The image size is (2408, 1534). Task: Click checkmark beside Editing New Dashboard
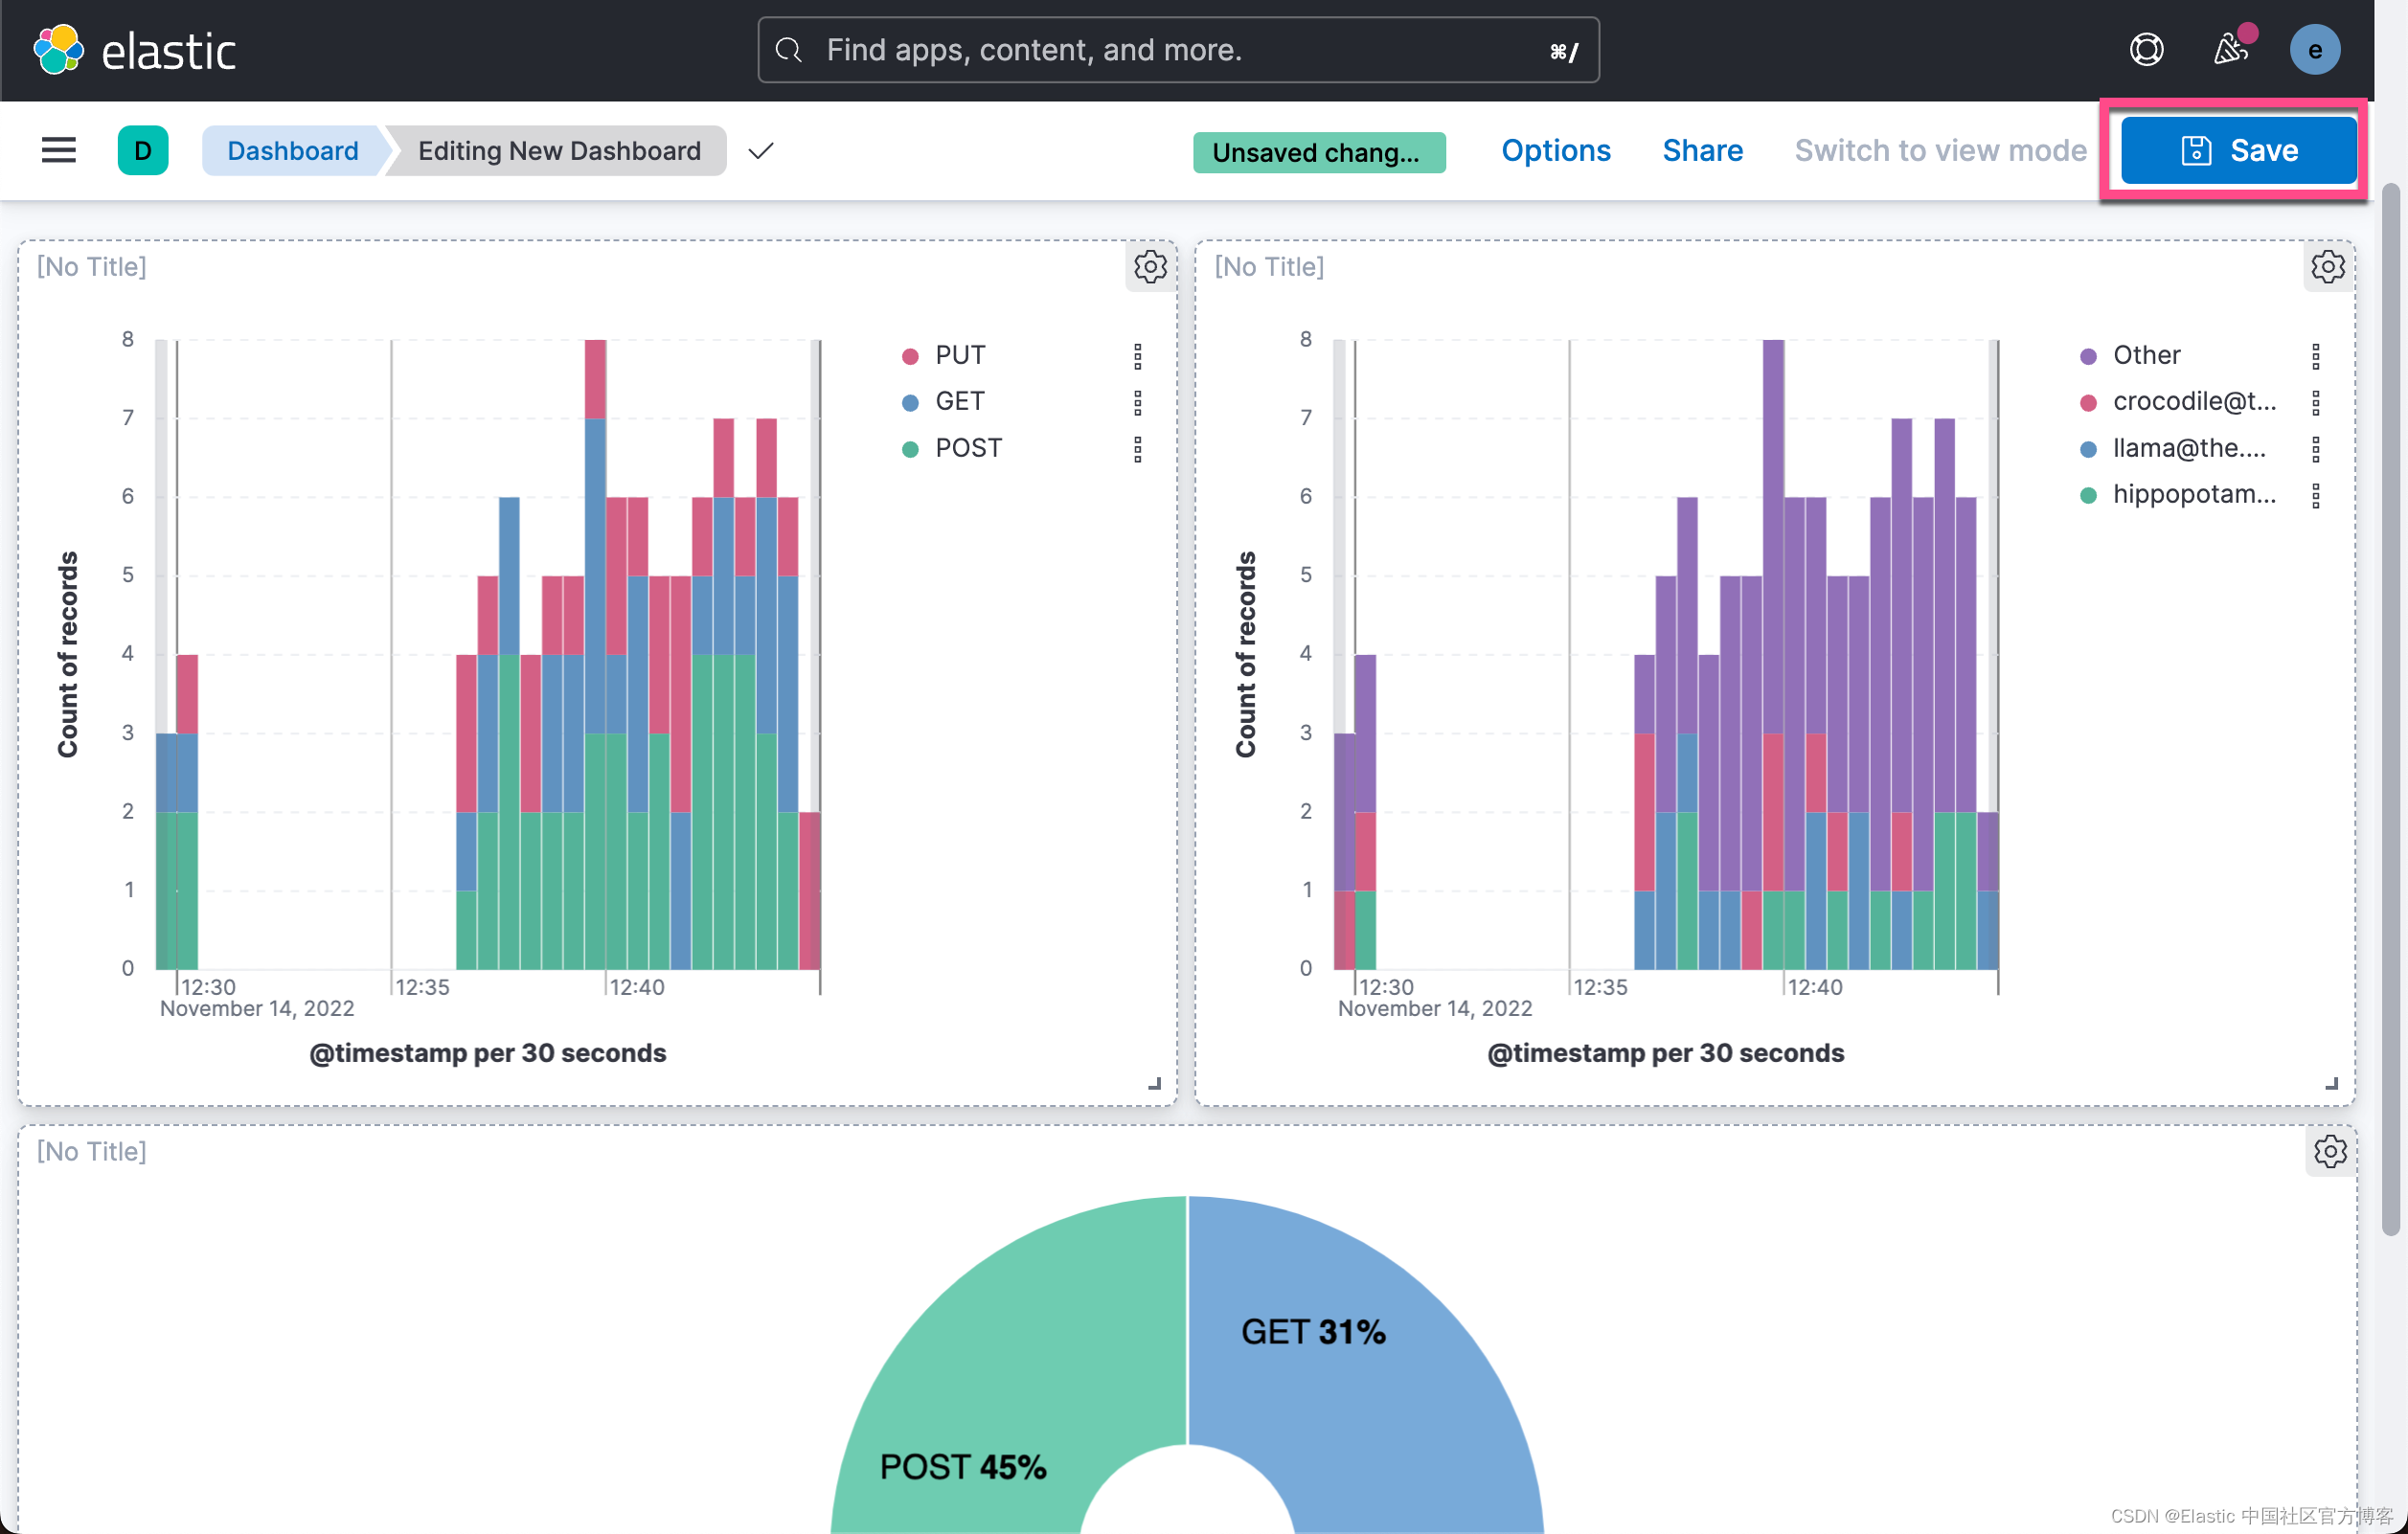point(761,151)
